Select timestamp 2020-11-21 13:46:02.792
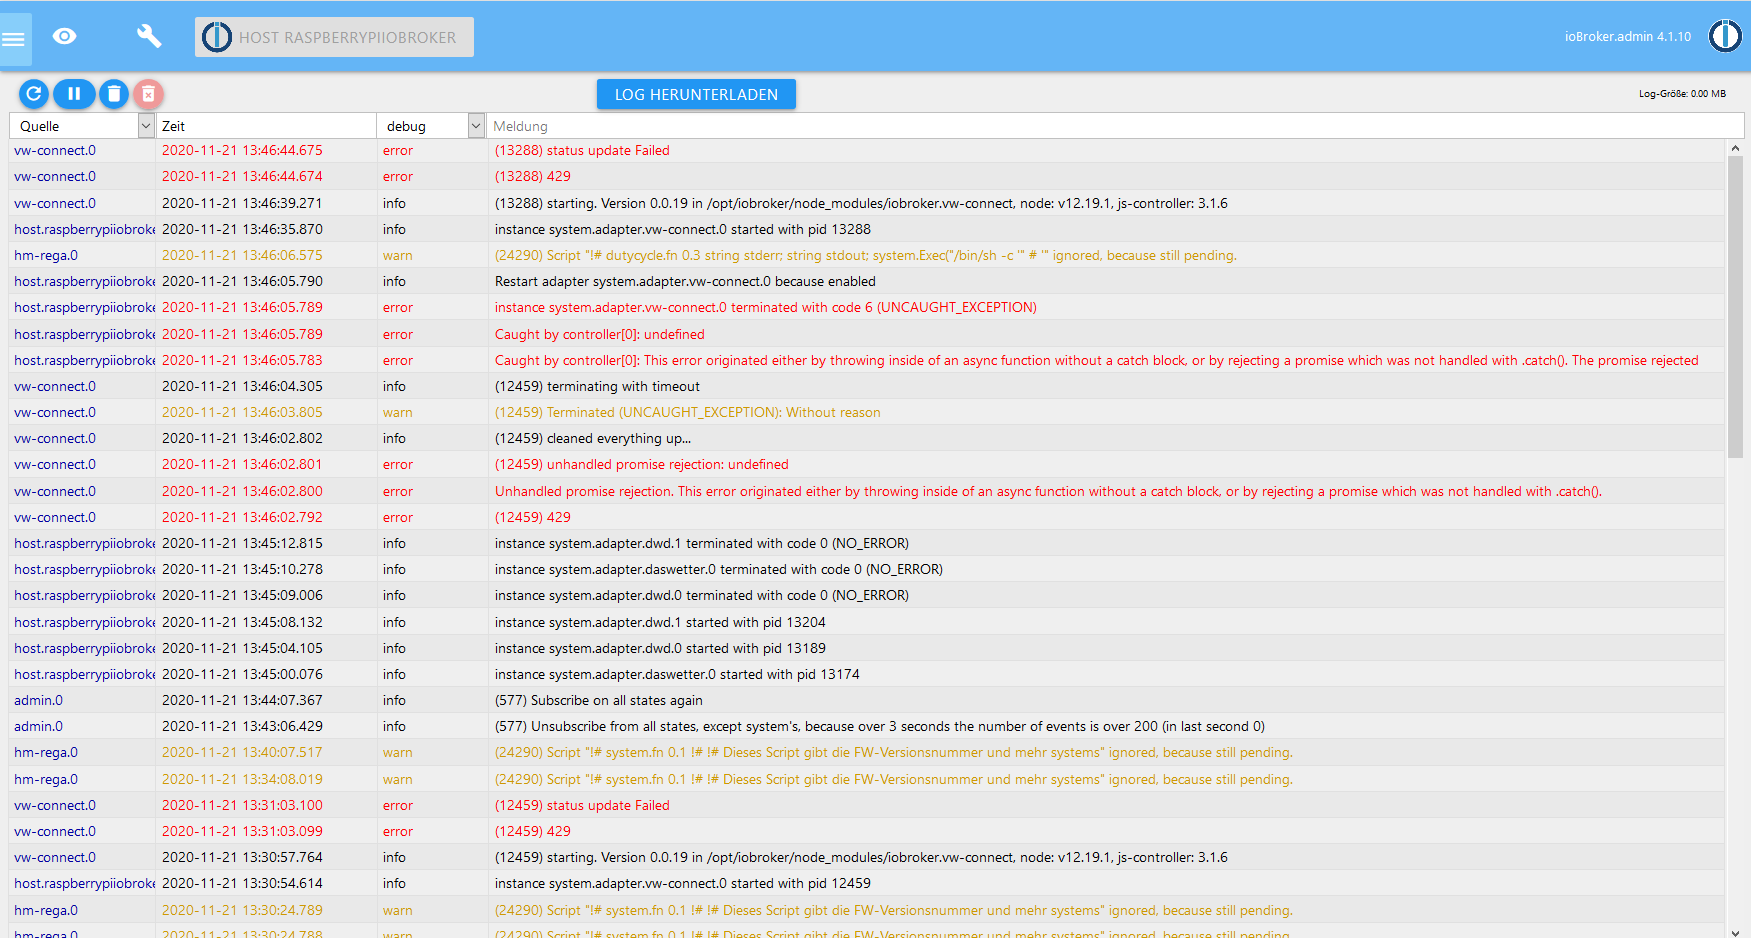Screen dimensions: 1751x938 242,517
